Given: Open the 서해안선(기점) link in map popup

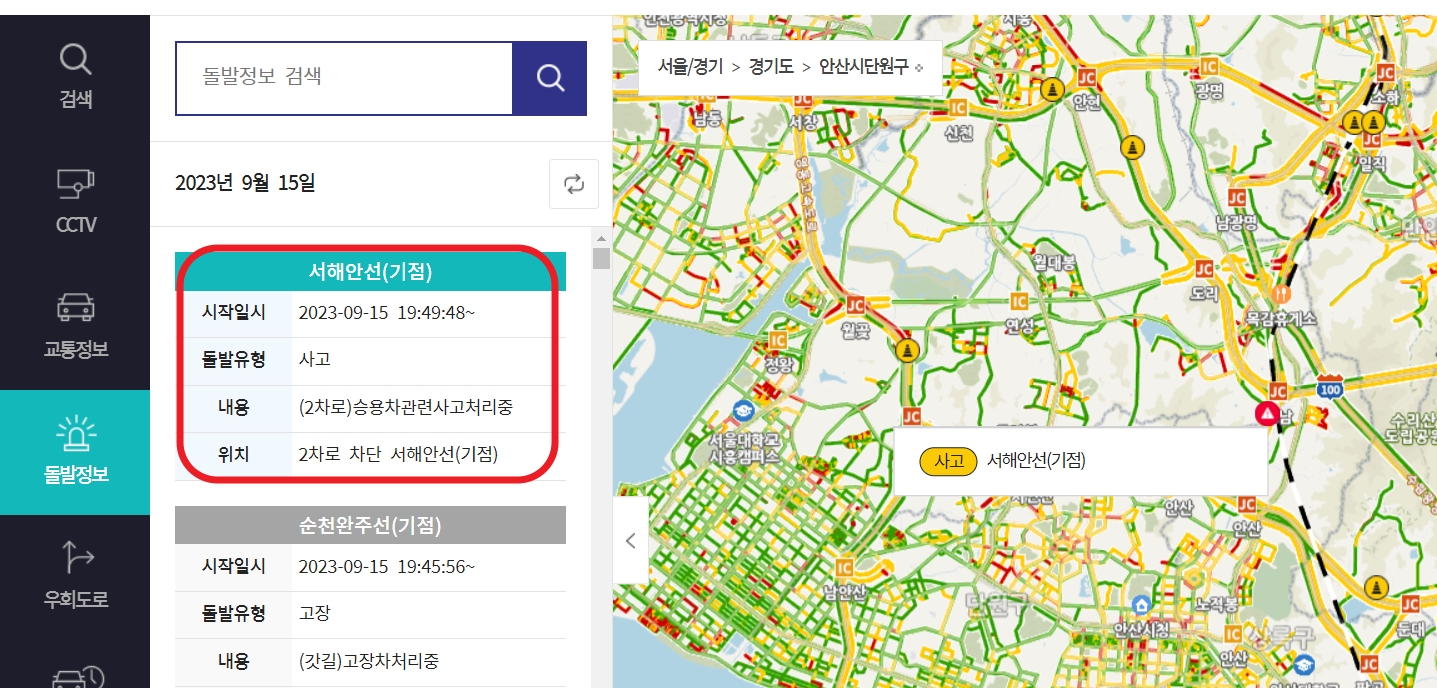Looking at the screenshot, I should [1037, 462].
